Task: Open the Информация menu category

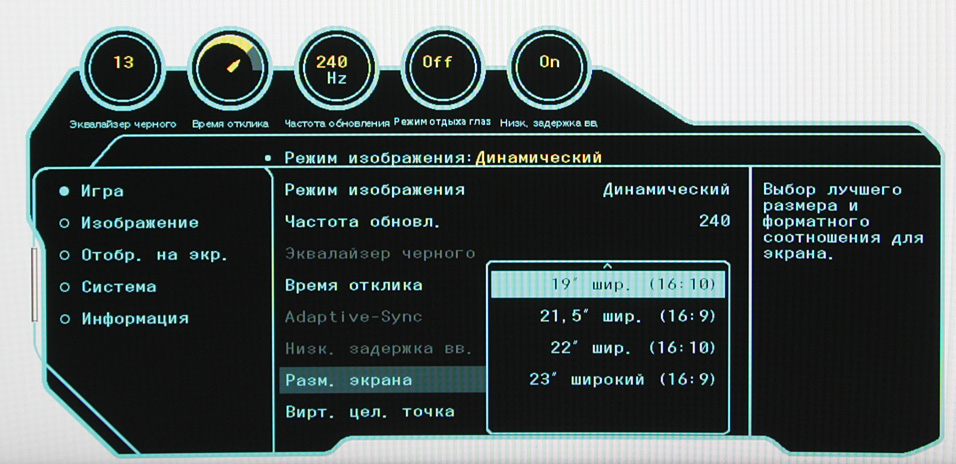Action: pyautogui.click(x=124, y=318)
